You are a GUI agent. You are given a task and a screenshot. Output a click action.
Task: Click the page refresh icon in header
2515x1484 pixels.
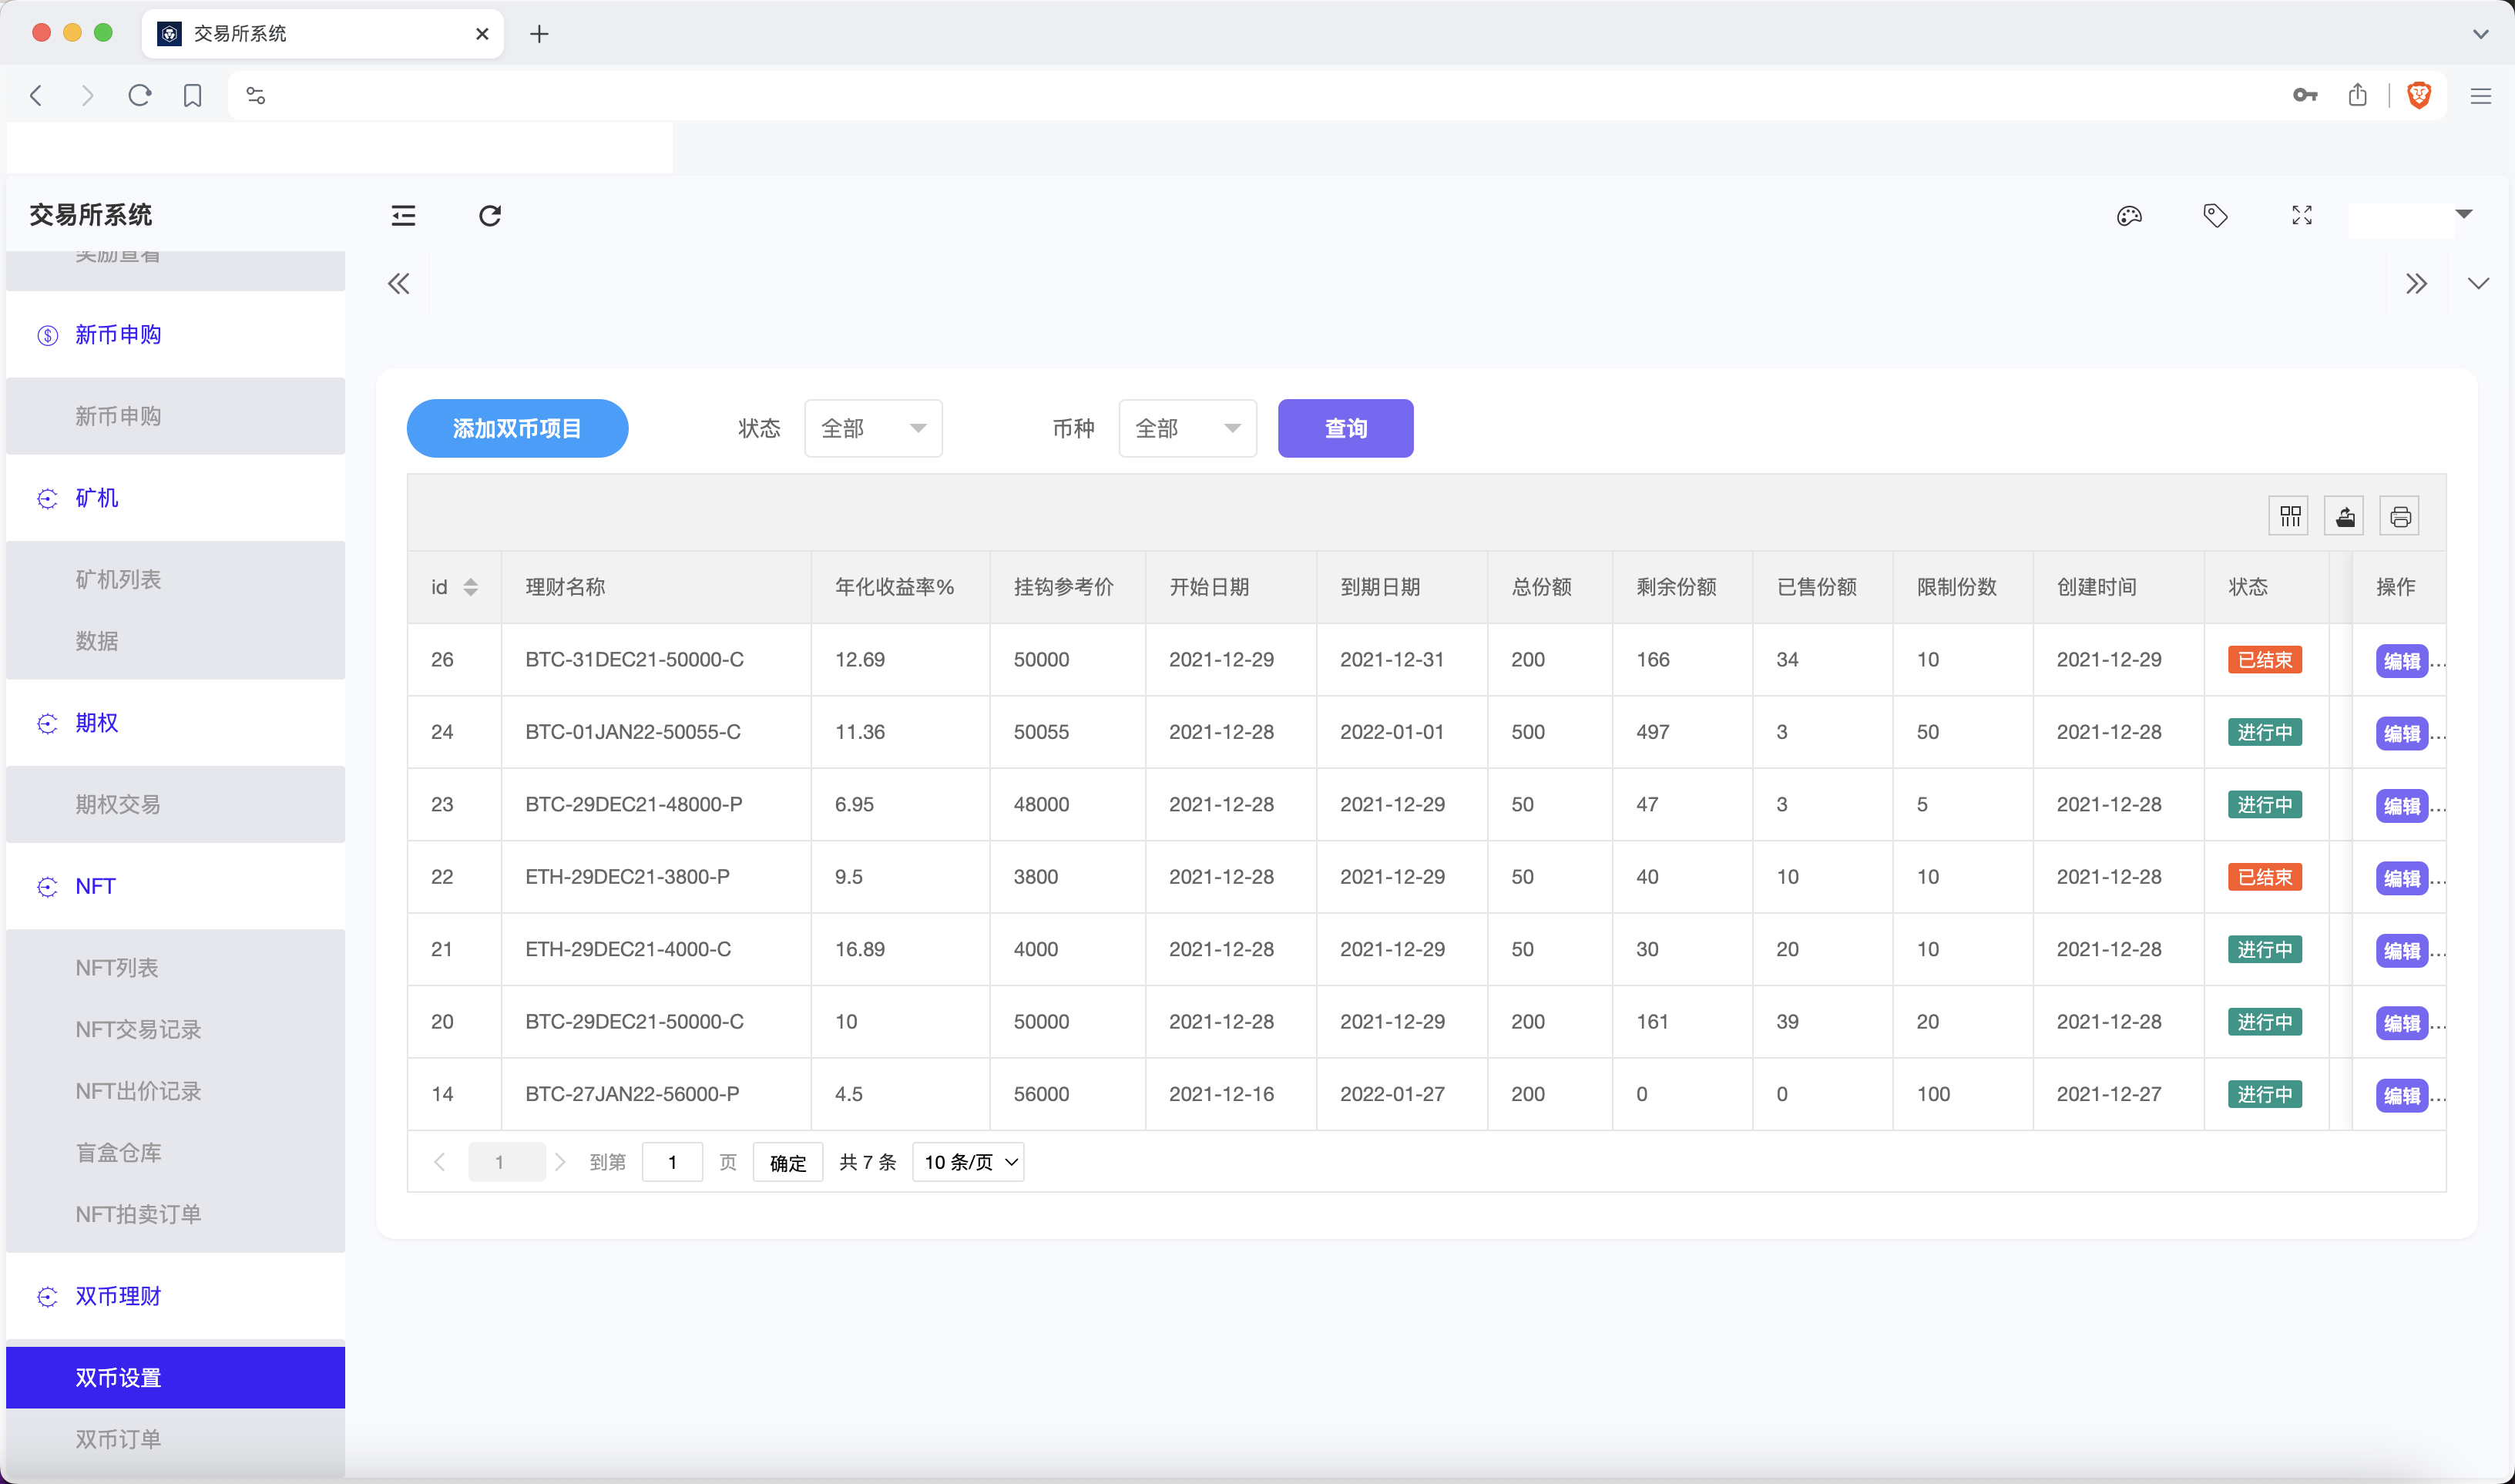coord(489,215)
